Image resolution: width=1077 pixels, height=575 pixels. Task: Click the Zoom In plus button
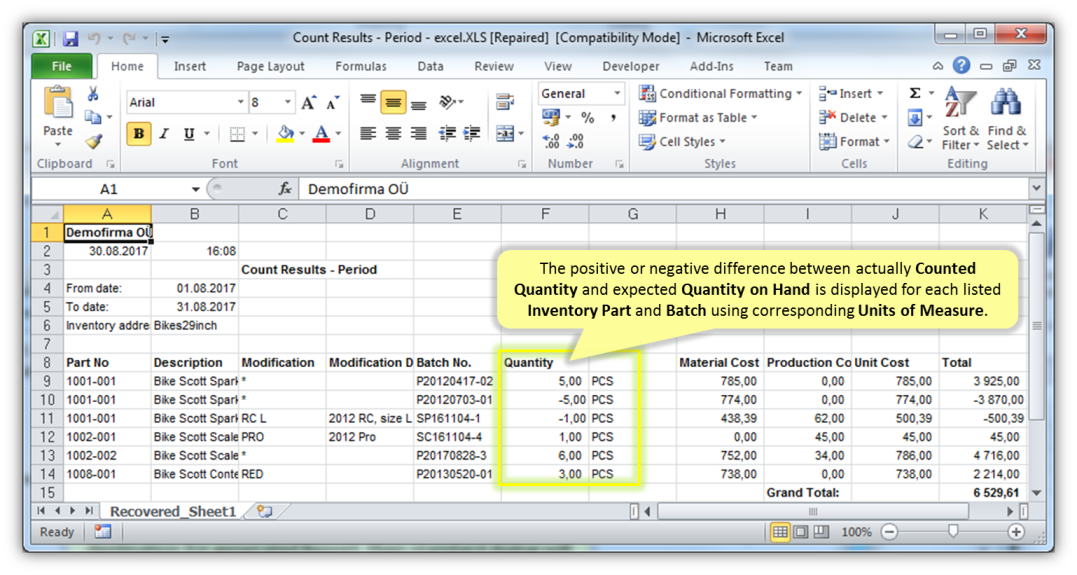click(x=1017, y=532)
